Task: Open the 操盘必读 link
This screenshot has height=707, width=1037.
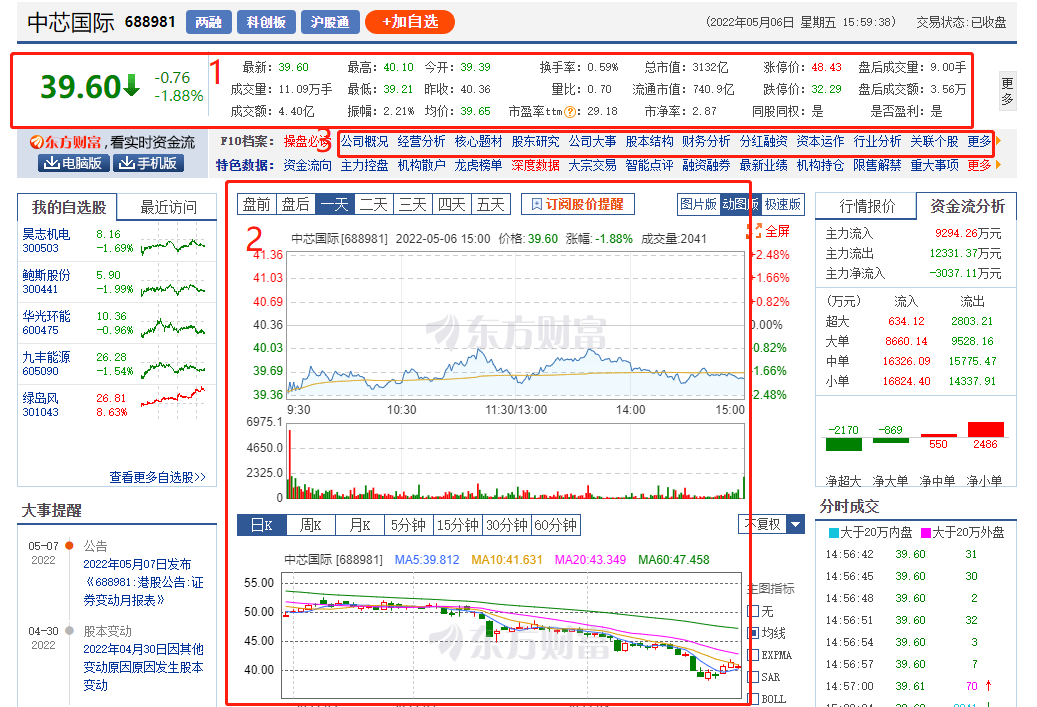Action: pyautogui.click(x=308, y=141)
